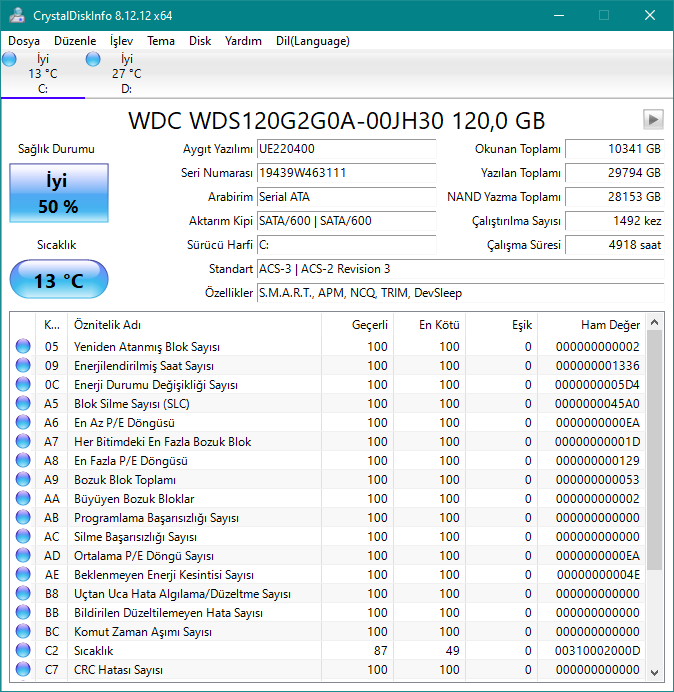This screenshot has width=674, height=692.
Task: Click the İyi 50 % health status button
Action: tap(59, 193)
